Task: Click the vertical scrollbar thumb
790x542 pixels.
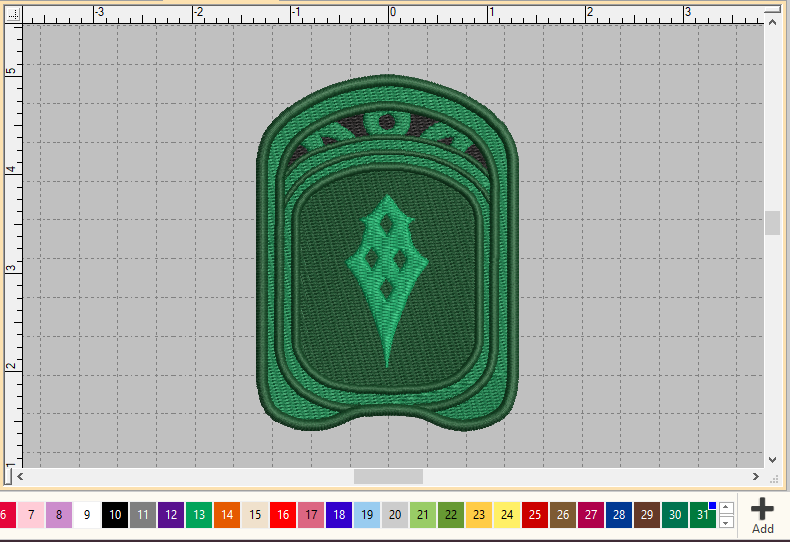Action: point(772,223)
